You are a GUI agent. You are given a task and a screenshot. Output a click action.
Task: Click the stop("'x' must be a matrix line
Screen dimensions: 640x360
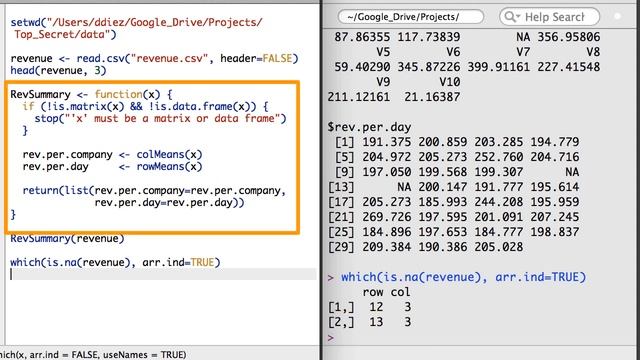point(160,118)
